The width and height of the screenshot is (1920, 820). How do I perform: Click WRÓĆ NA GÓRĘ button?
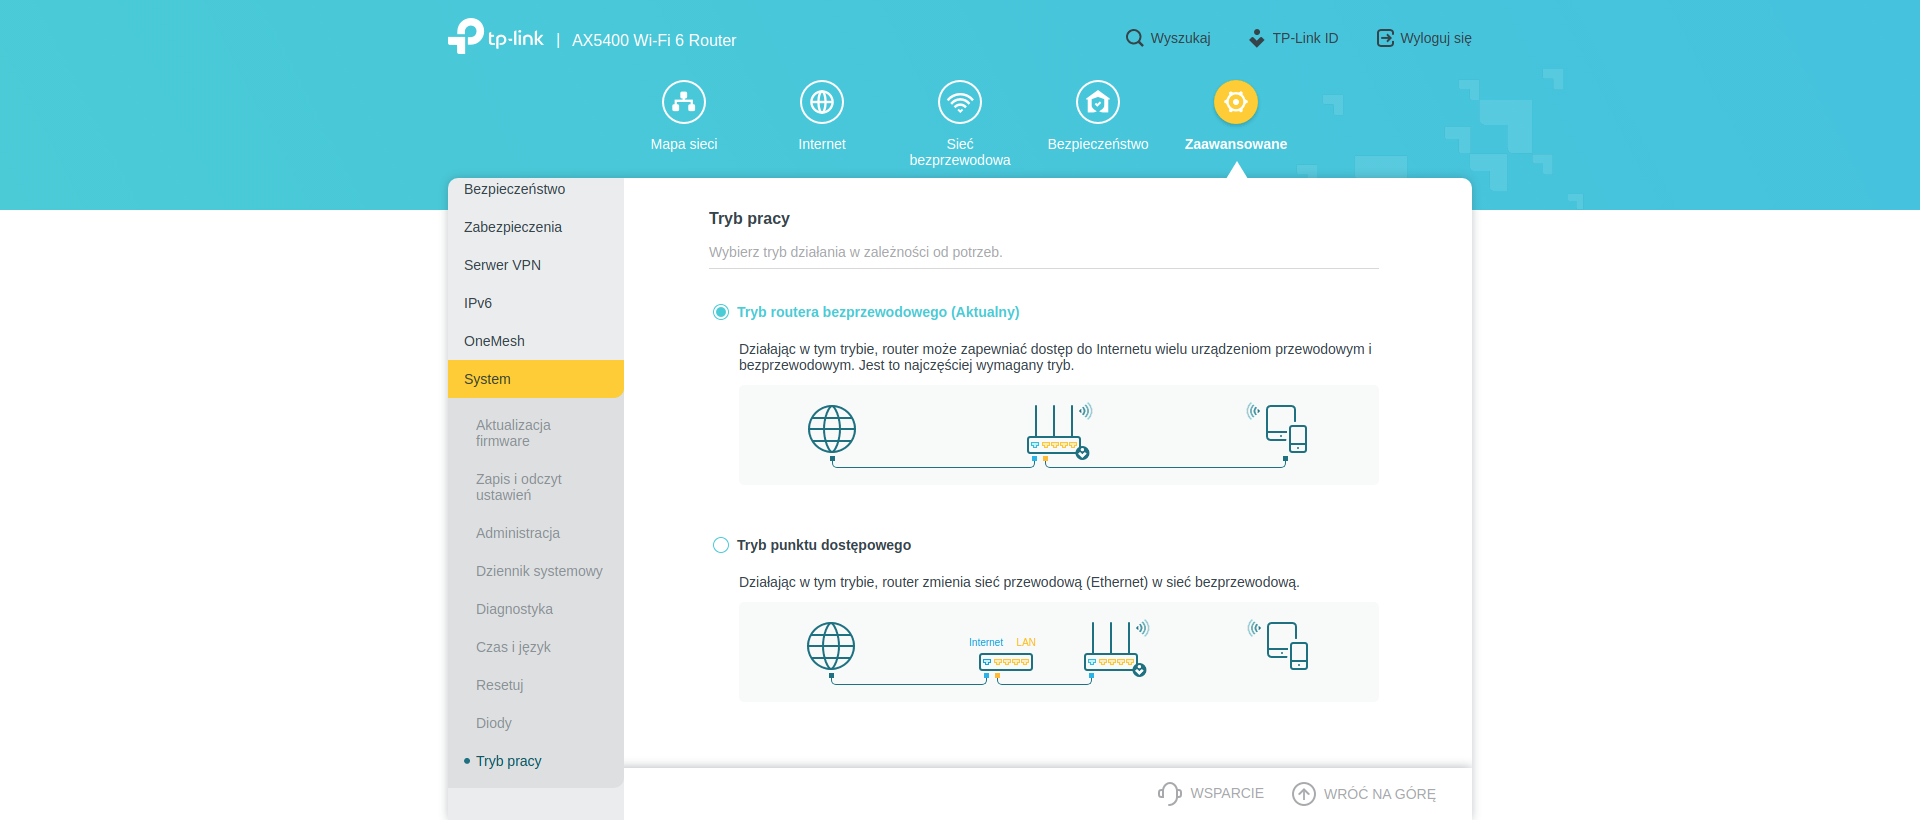[1364, 794]
